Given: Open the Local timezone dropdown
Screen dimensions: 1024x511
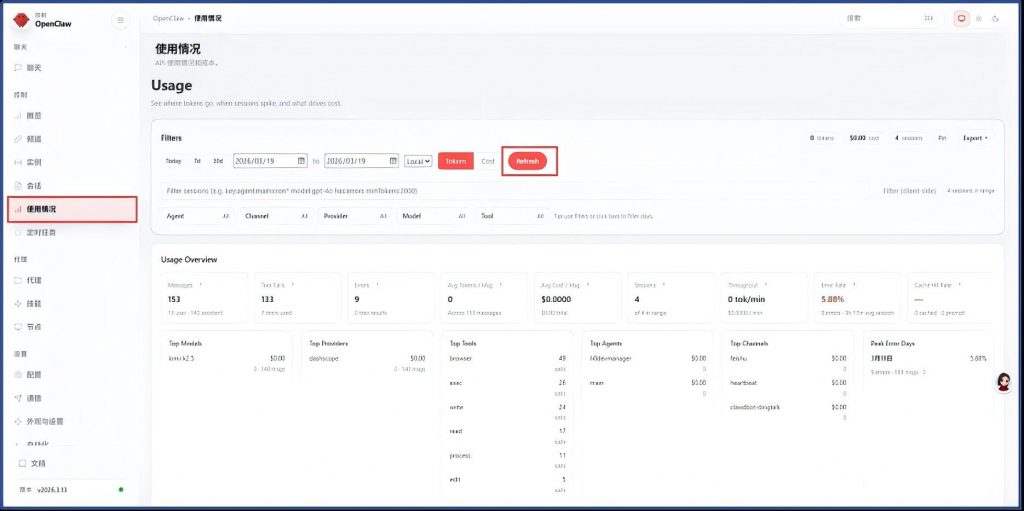Looking at the screenshot, I should click(x=418, y=160).
